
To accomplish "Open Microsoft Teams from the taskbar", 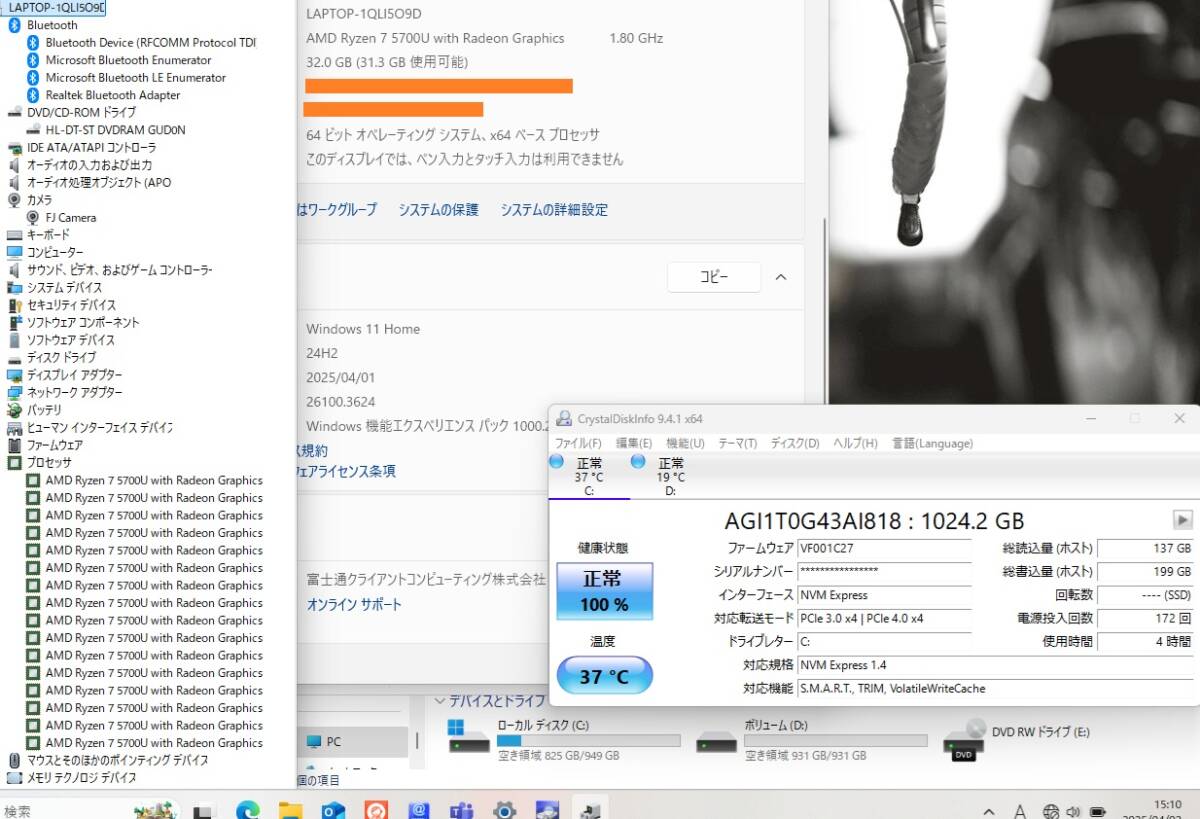I will tap(461, 810).
